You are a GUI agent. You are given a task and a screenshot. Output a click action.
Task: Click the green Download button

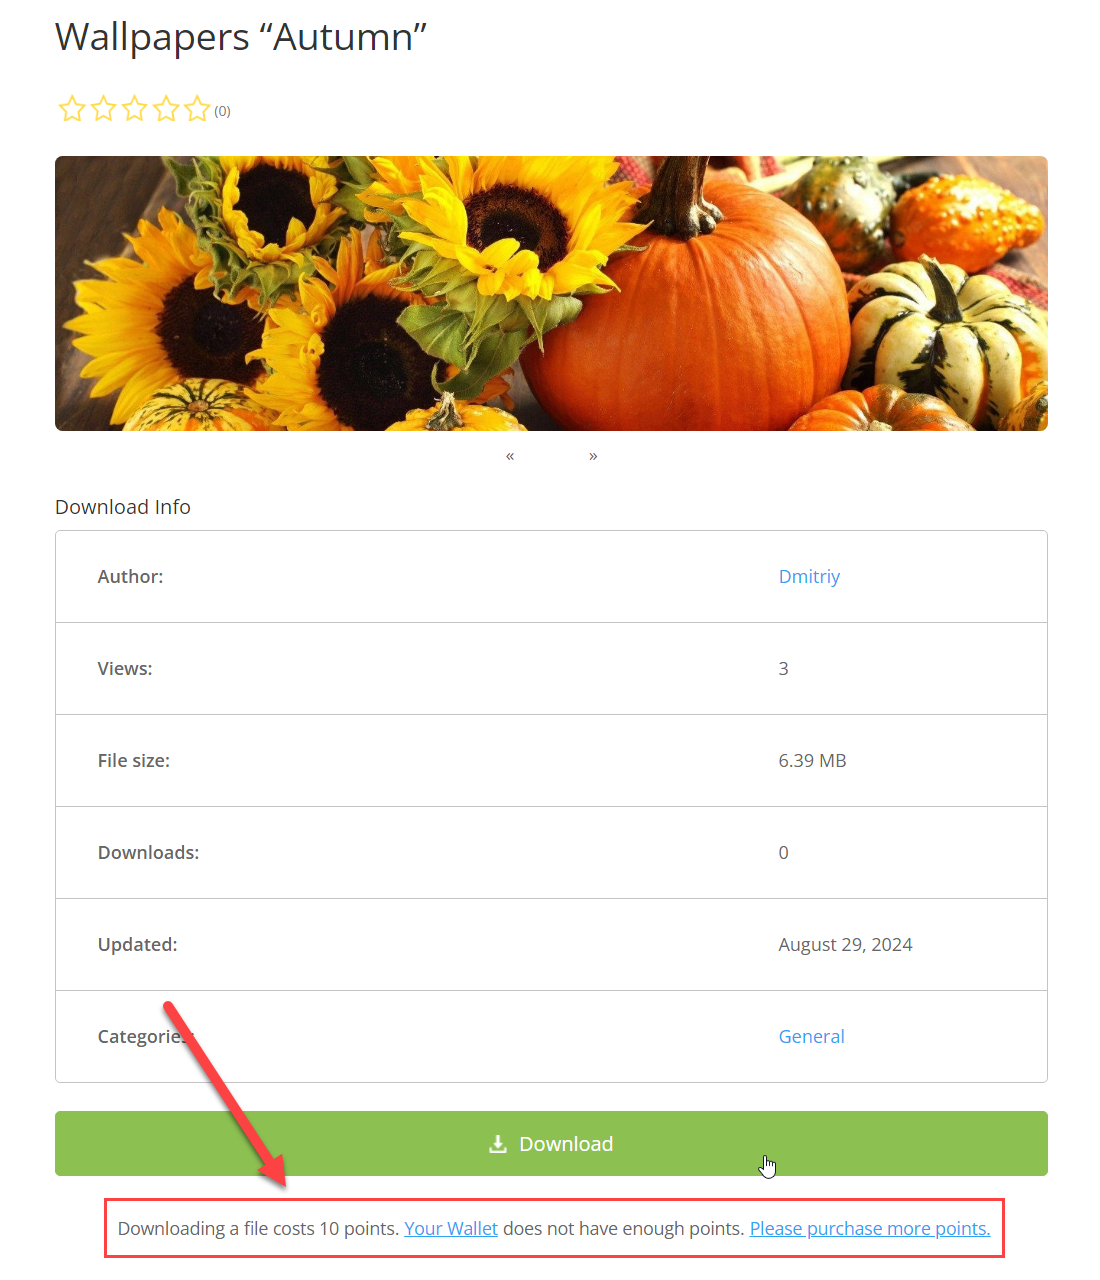tap(551, 1144)
